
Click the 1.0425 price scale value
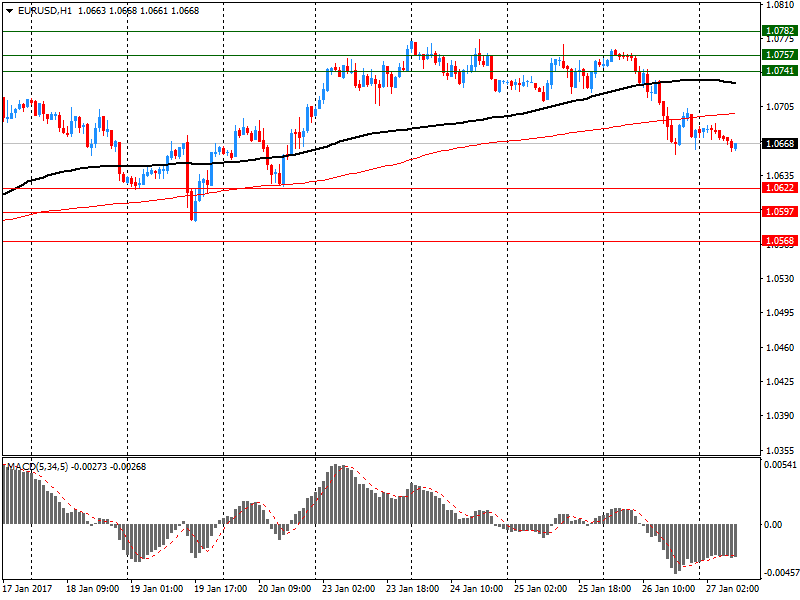click(780, 382)
